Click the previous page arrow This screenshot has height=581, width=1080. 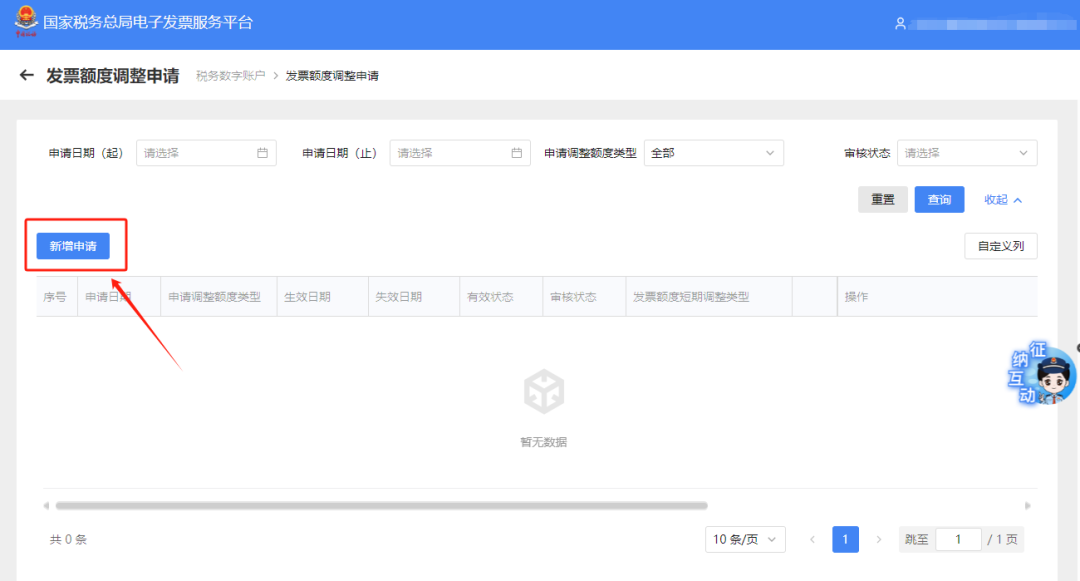812,539
